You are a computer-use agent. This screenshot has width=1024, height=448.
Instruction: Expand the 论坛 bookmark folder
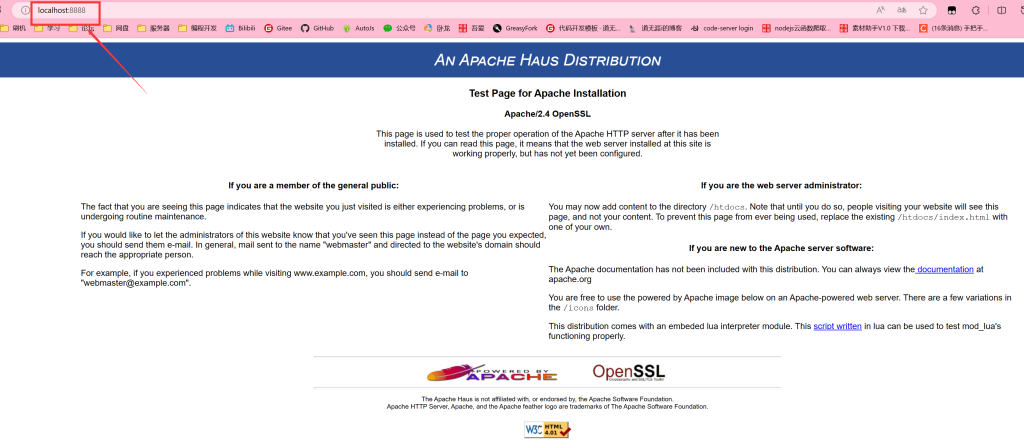(82, 29)
